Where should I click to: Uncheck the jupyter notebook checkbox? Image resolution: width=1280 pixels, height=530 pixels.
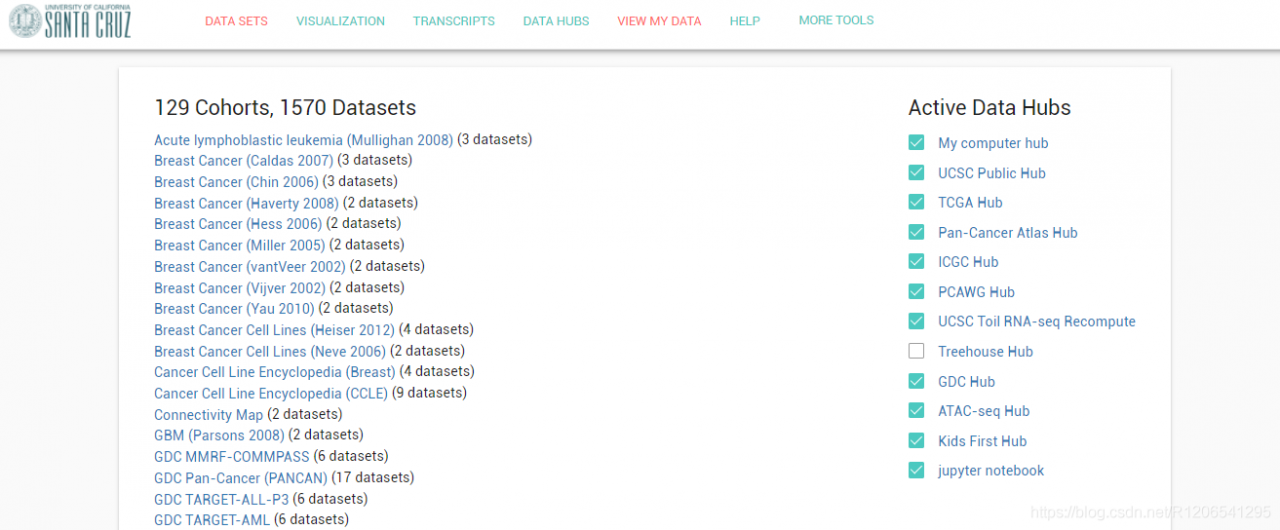pyautogui.click(x=916, y=470)
